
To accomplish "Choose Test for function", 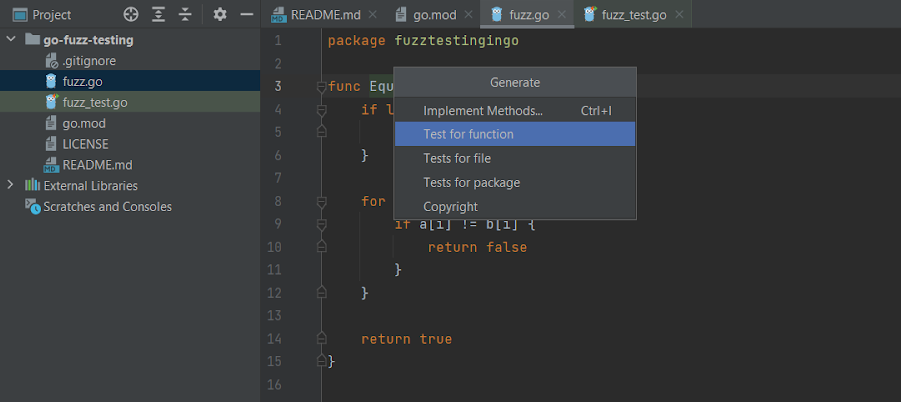I will point(515,134).
